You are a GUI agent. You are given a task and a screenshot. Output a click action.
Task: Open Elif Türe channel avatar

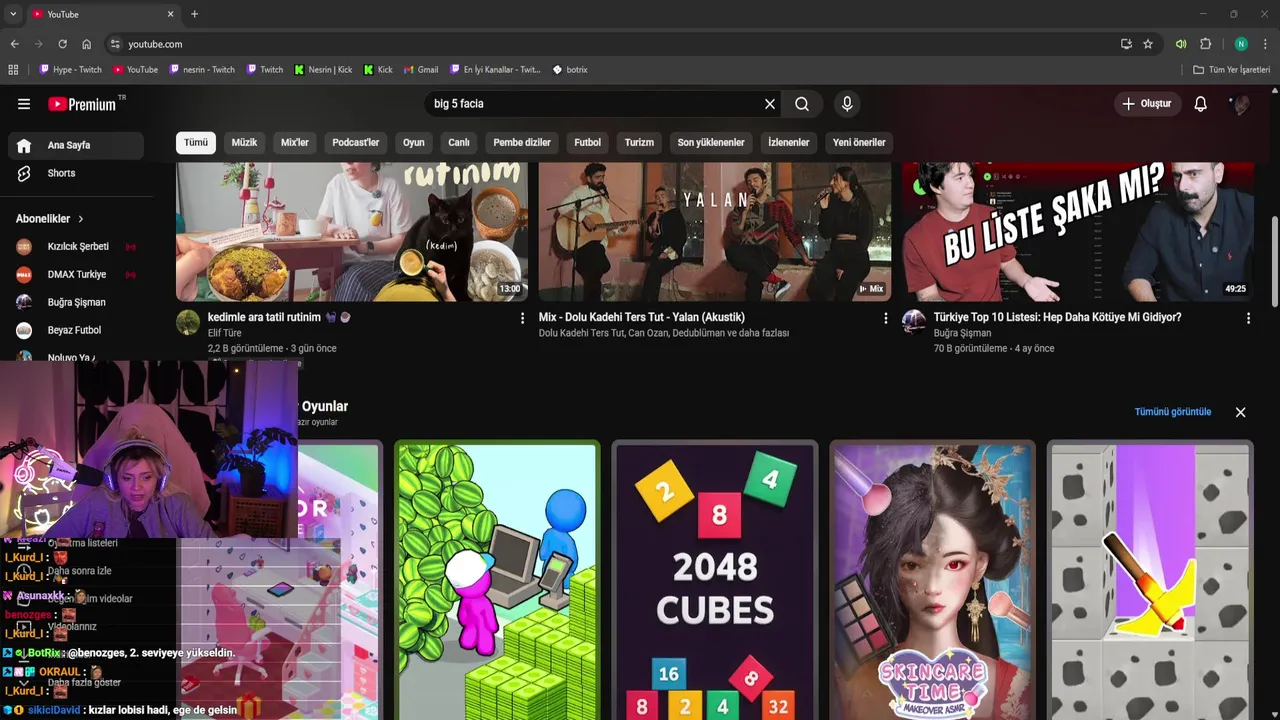coord(188,322)
